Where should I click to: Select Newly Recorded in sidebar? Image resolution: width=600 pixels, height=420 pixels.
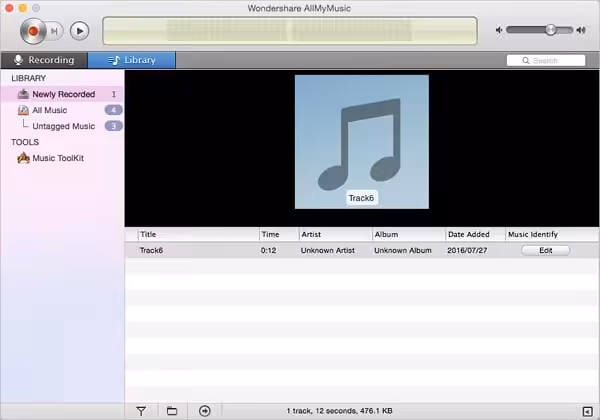coord(63,94)
